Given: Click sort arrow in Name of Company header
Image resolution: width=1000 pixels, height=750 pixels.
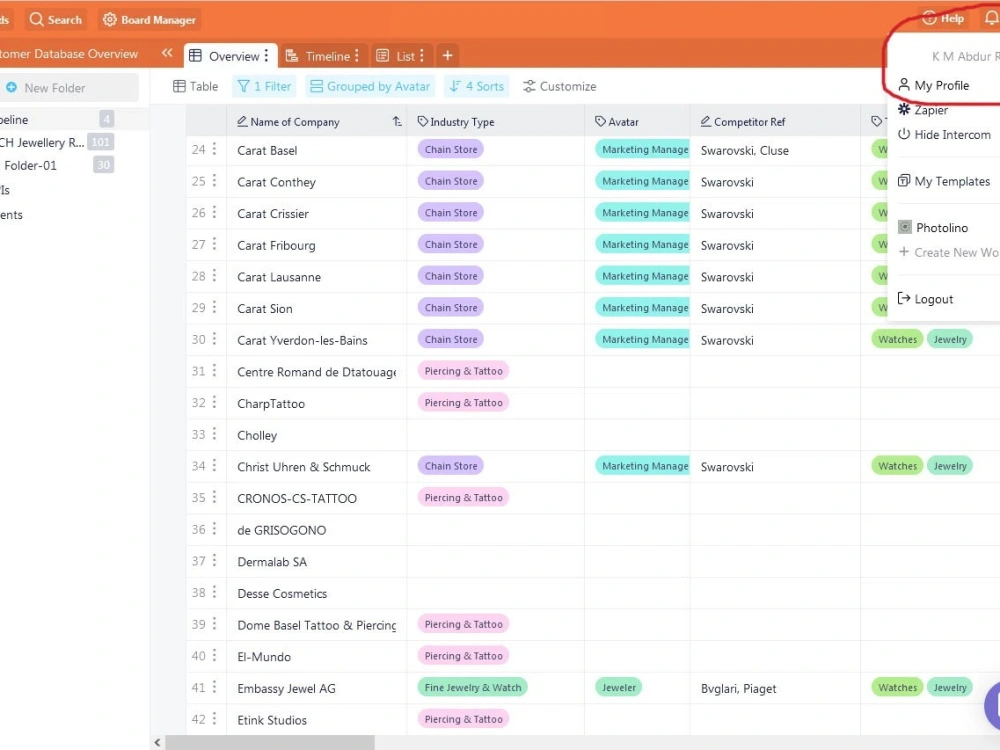Looking at the screenshot, I should 397,122.
